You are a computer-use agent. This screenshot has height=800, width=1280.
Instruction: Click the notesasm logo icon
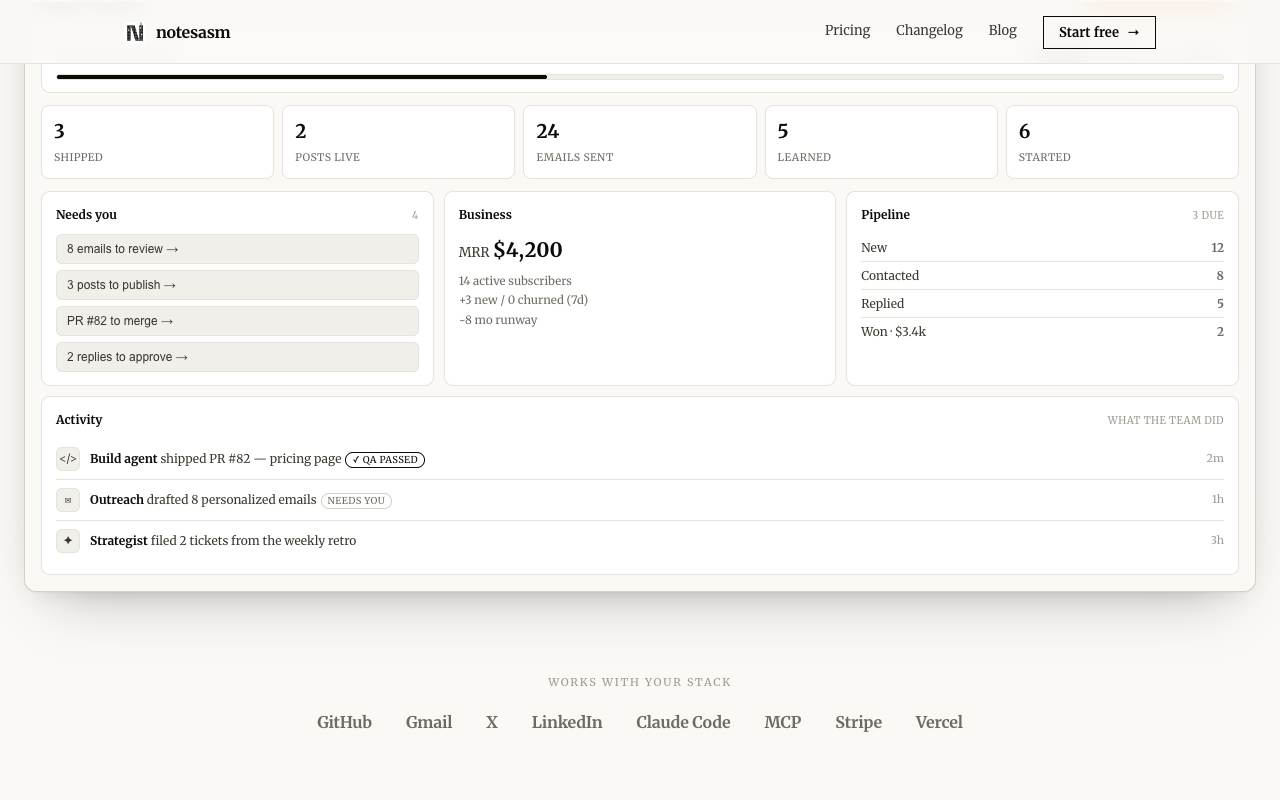point(135,32)
